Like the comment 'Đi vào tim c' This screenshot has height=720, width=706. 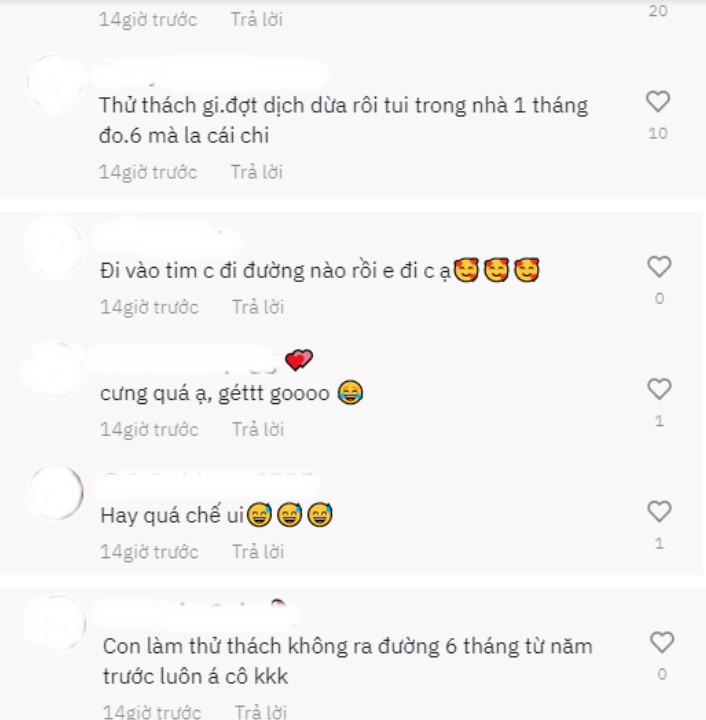coord(659,267)
